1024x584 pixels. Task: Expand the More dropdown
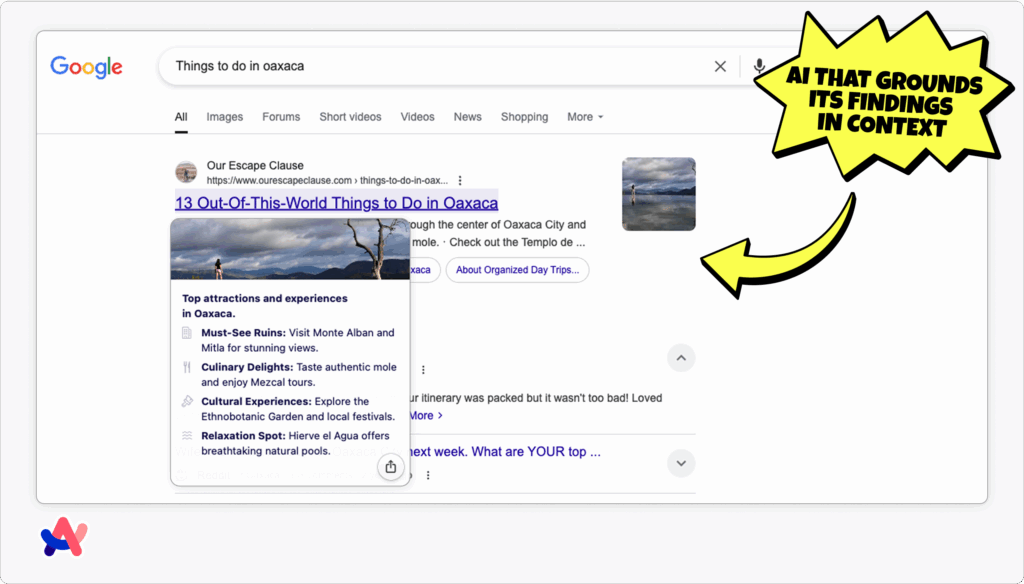point(585,117)
